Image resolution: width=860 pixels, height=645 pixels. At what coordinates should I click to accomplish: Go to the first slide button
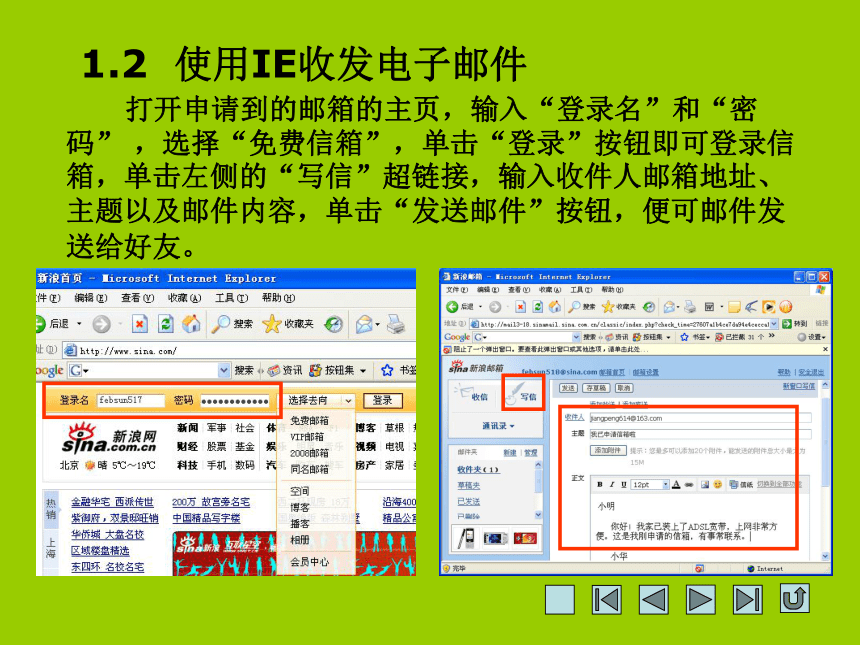coord(607,599)
